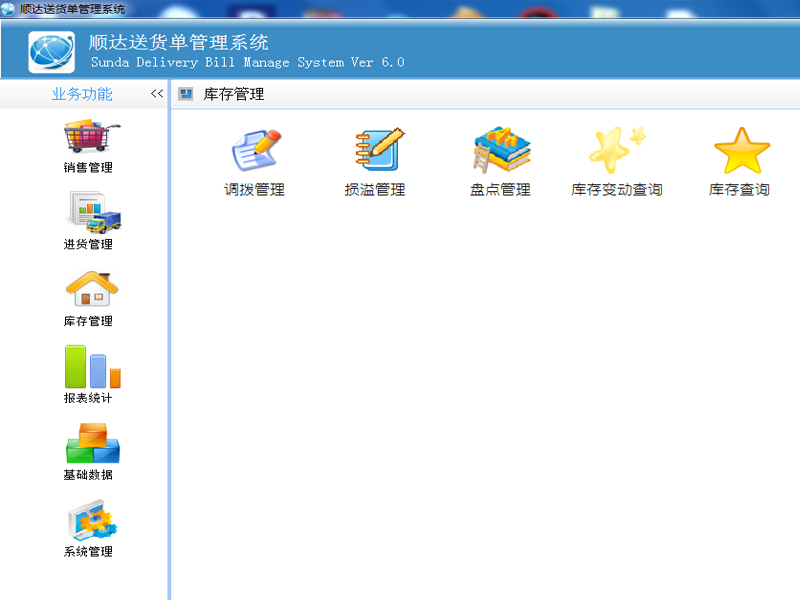The width and height of the screenshot is (800, 600).
Task: Click the small icon beside 库存管理 heading
Action: click(185, 94)
